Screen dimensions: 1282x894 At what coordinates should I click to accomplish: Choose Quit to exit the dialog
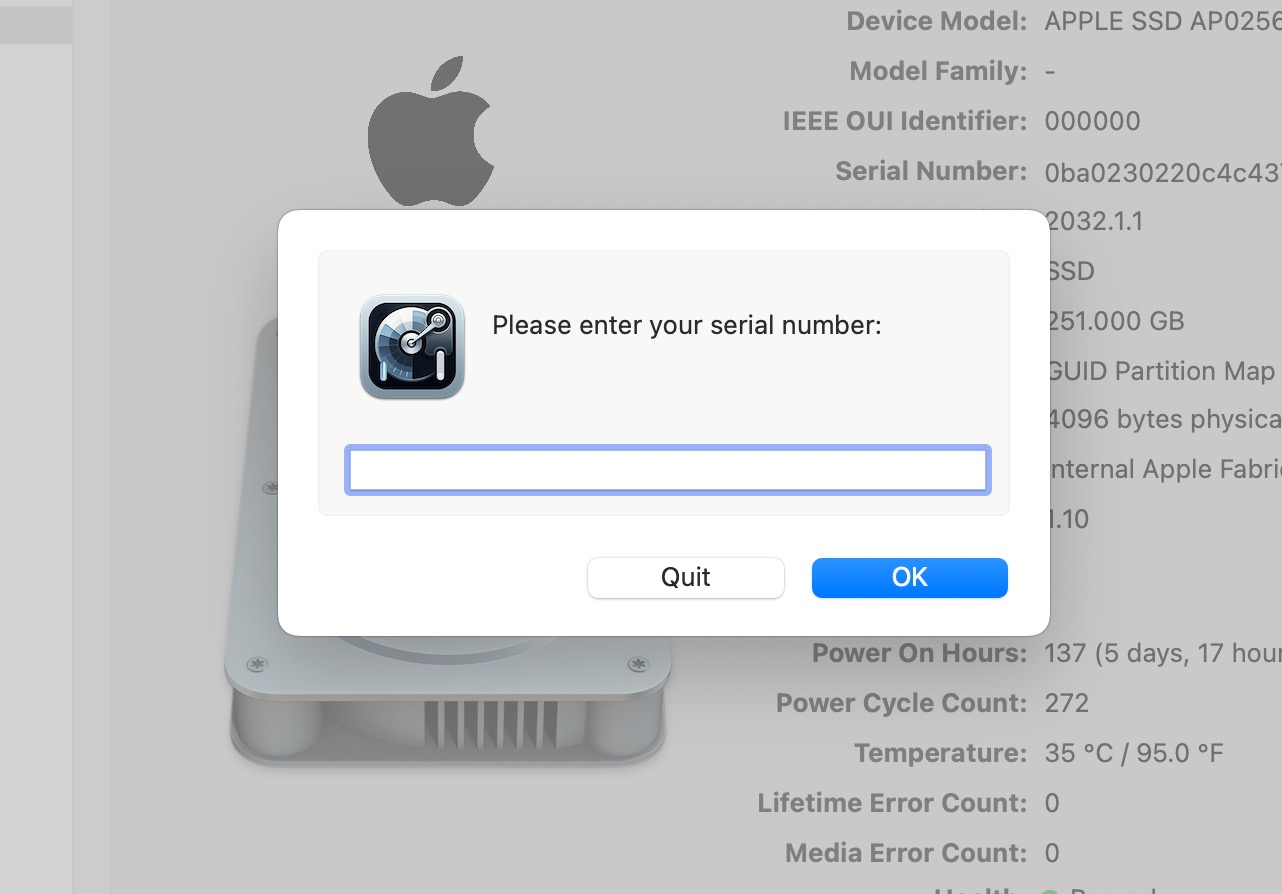tap(686, 578)
